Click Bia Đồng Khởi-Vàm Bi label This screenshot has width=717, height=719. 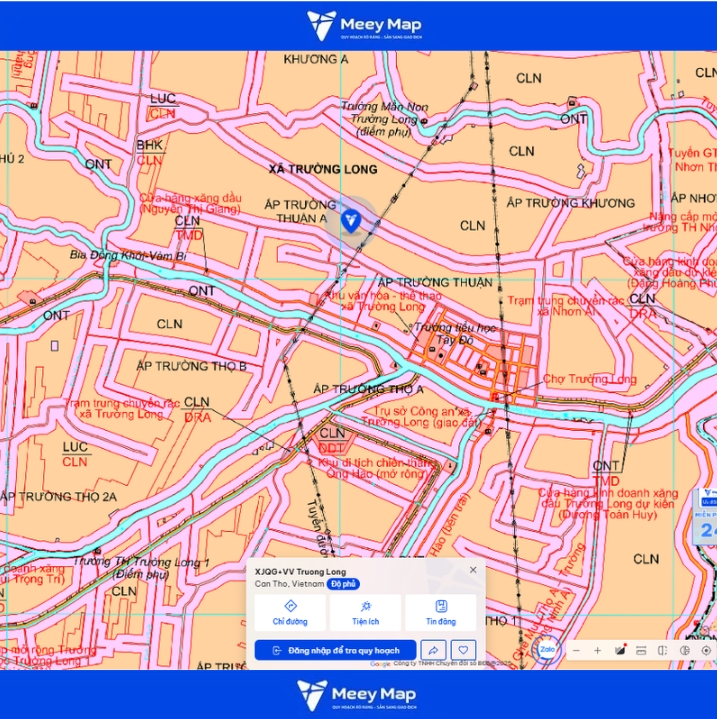click(128, 255)
